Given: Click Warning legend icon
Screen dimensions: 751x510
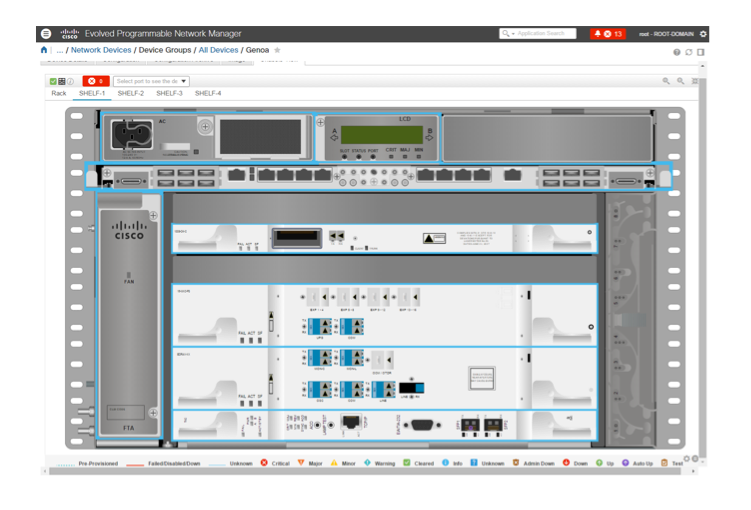Looking at the screenshot, I should (367, 463).
